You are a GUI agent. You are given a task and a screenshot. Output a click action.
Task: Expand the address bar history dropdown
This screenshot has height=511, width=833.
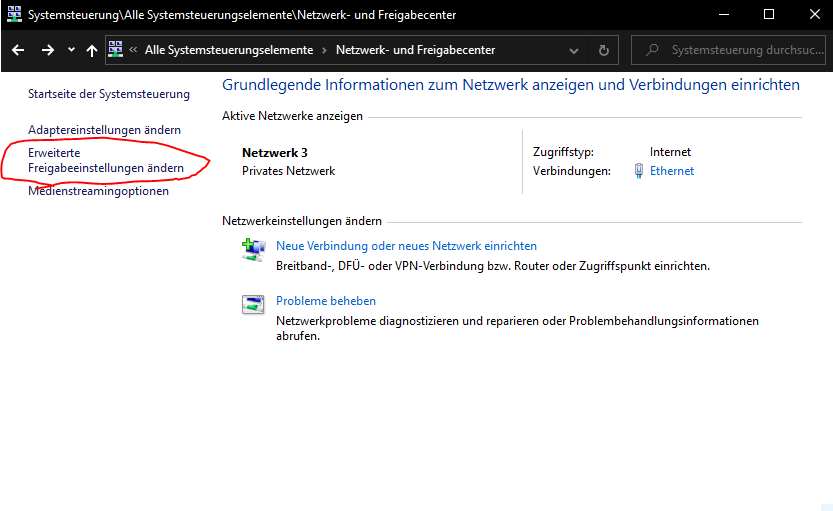click(x=574, y=50)
